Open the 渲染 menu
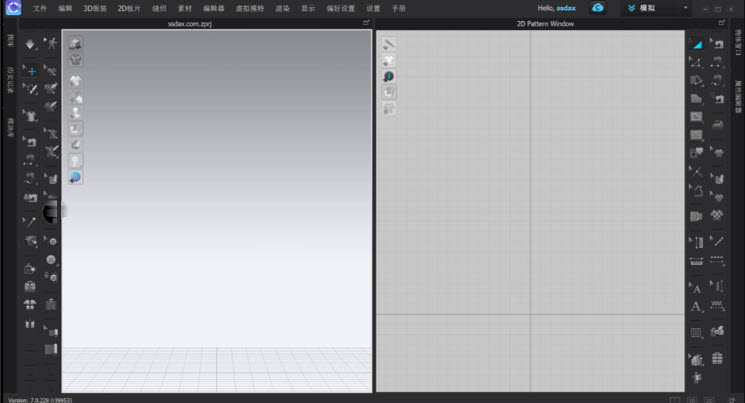The height and width of the screenshot is (403, 745). click(x=282, y=8)
